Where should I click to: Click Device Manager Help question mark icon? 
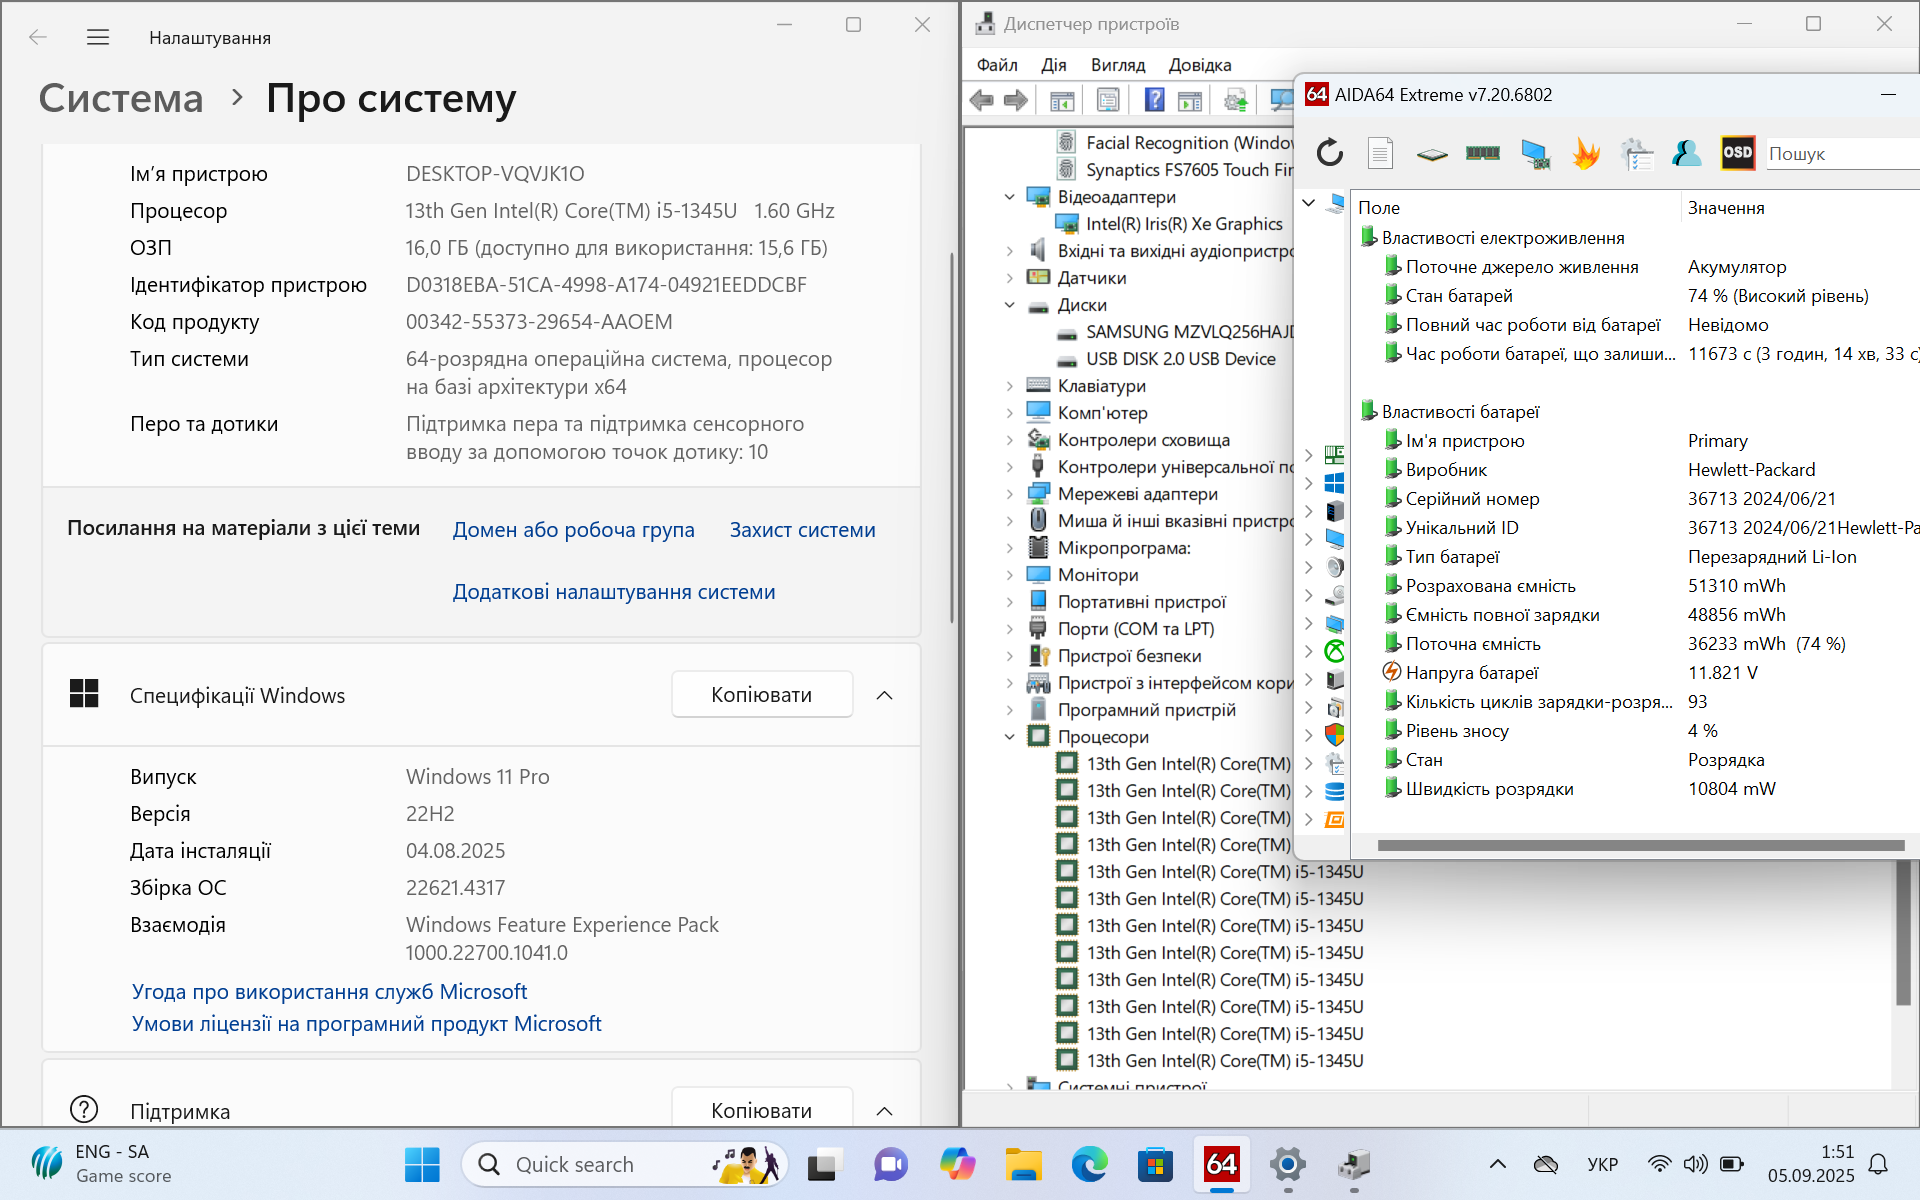[1154, 100]
